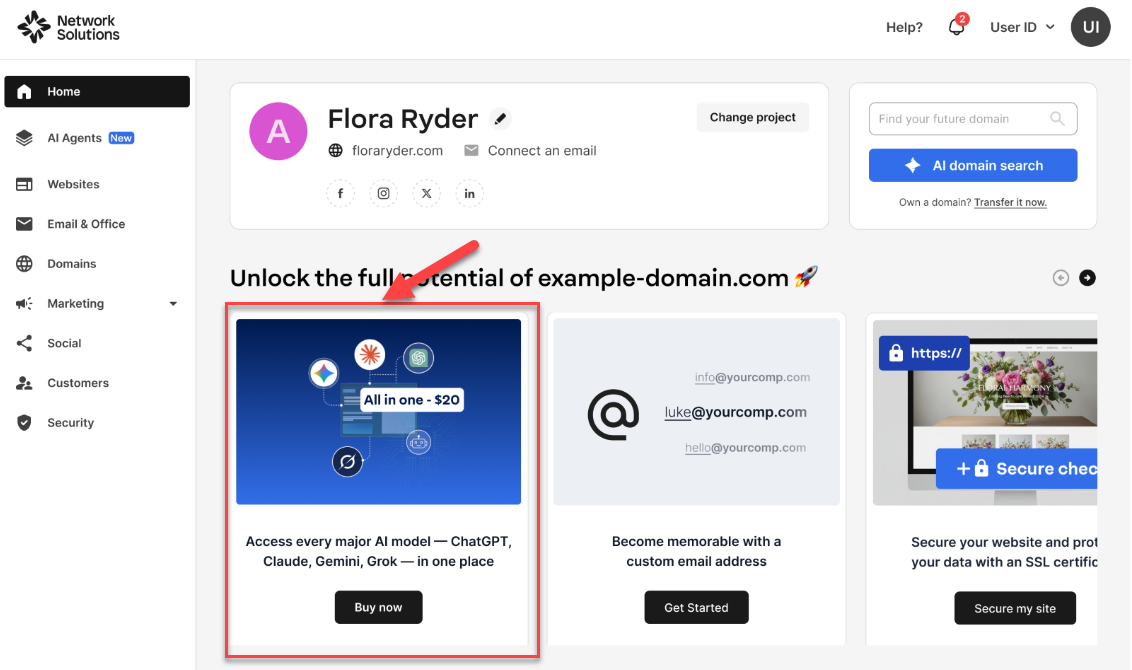Click the All in one - $20 banner image
The image size is (1132, 670).
click(x=378, y=412)
